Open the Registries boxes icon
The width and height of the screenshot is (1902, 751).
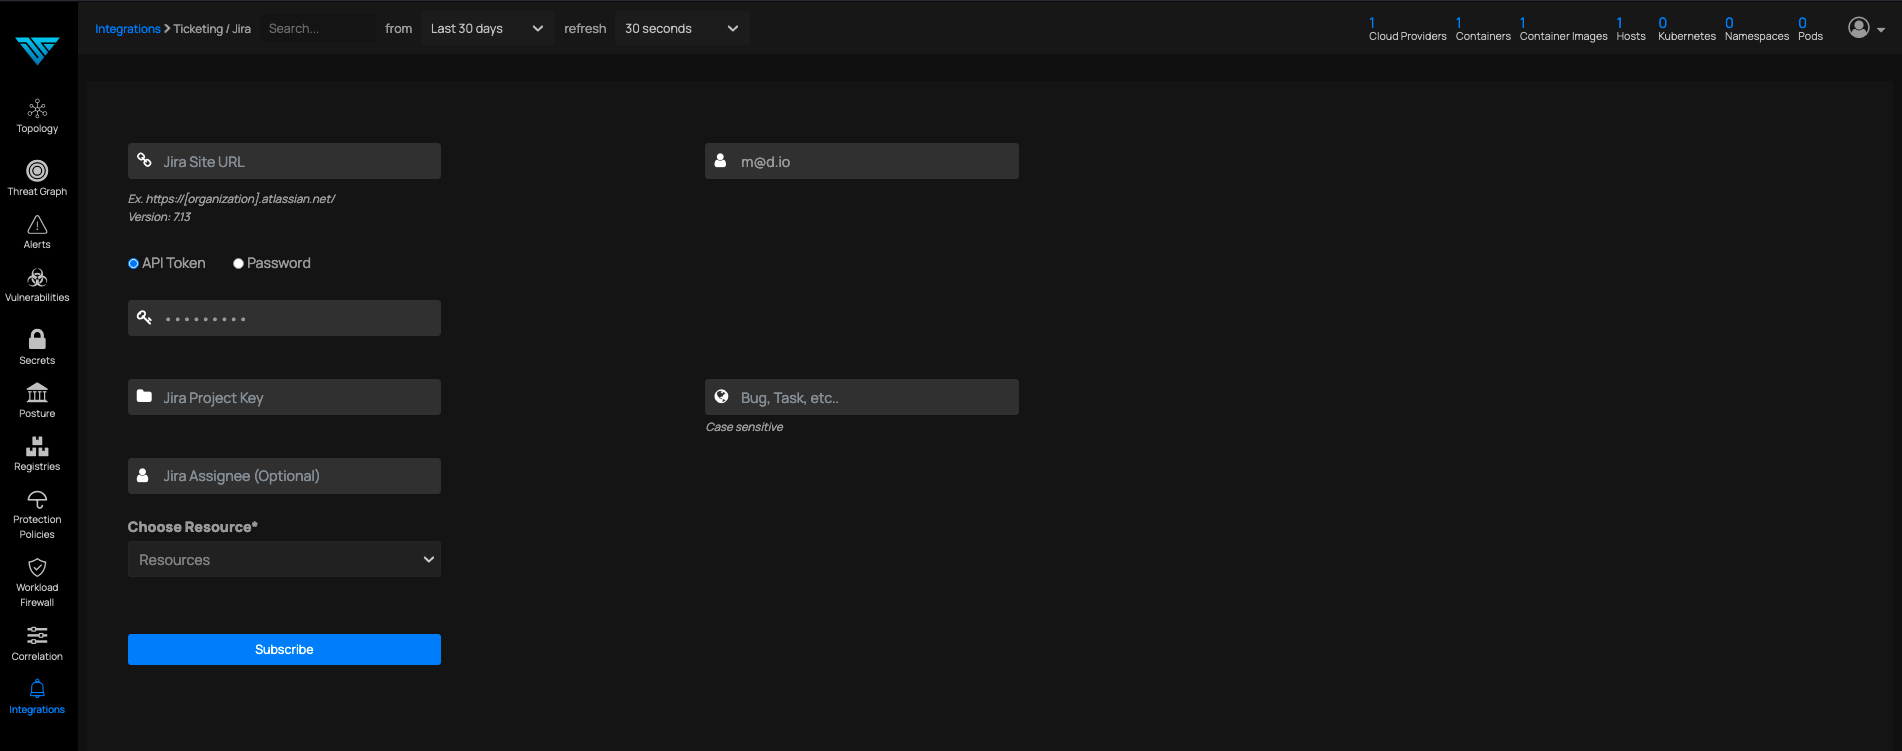(37, 446)
